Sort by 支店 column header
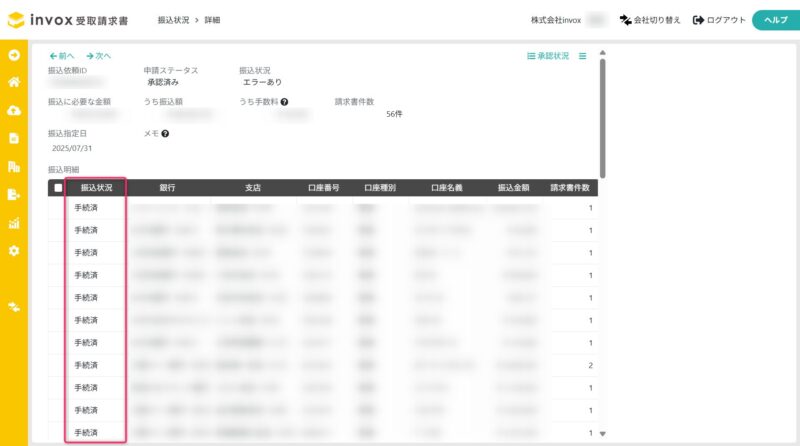800x446 pixels. [x=253, y=188]
